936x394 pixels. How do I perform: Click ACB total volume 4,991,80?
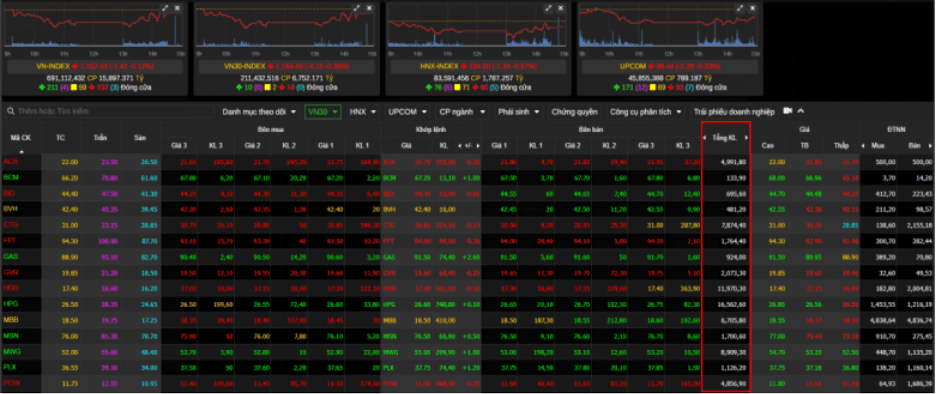734,162
